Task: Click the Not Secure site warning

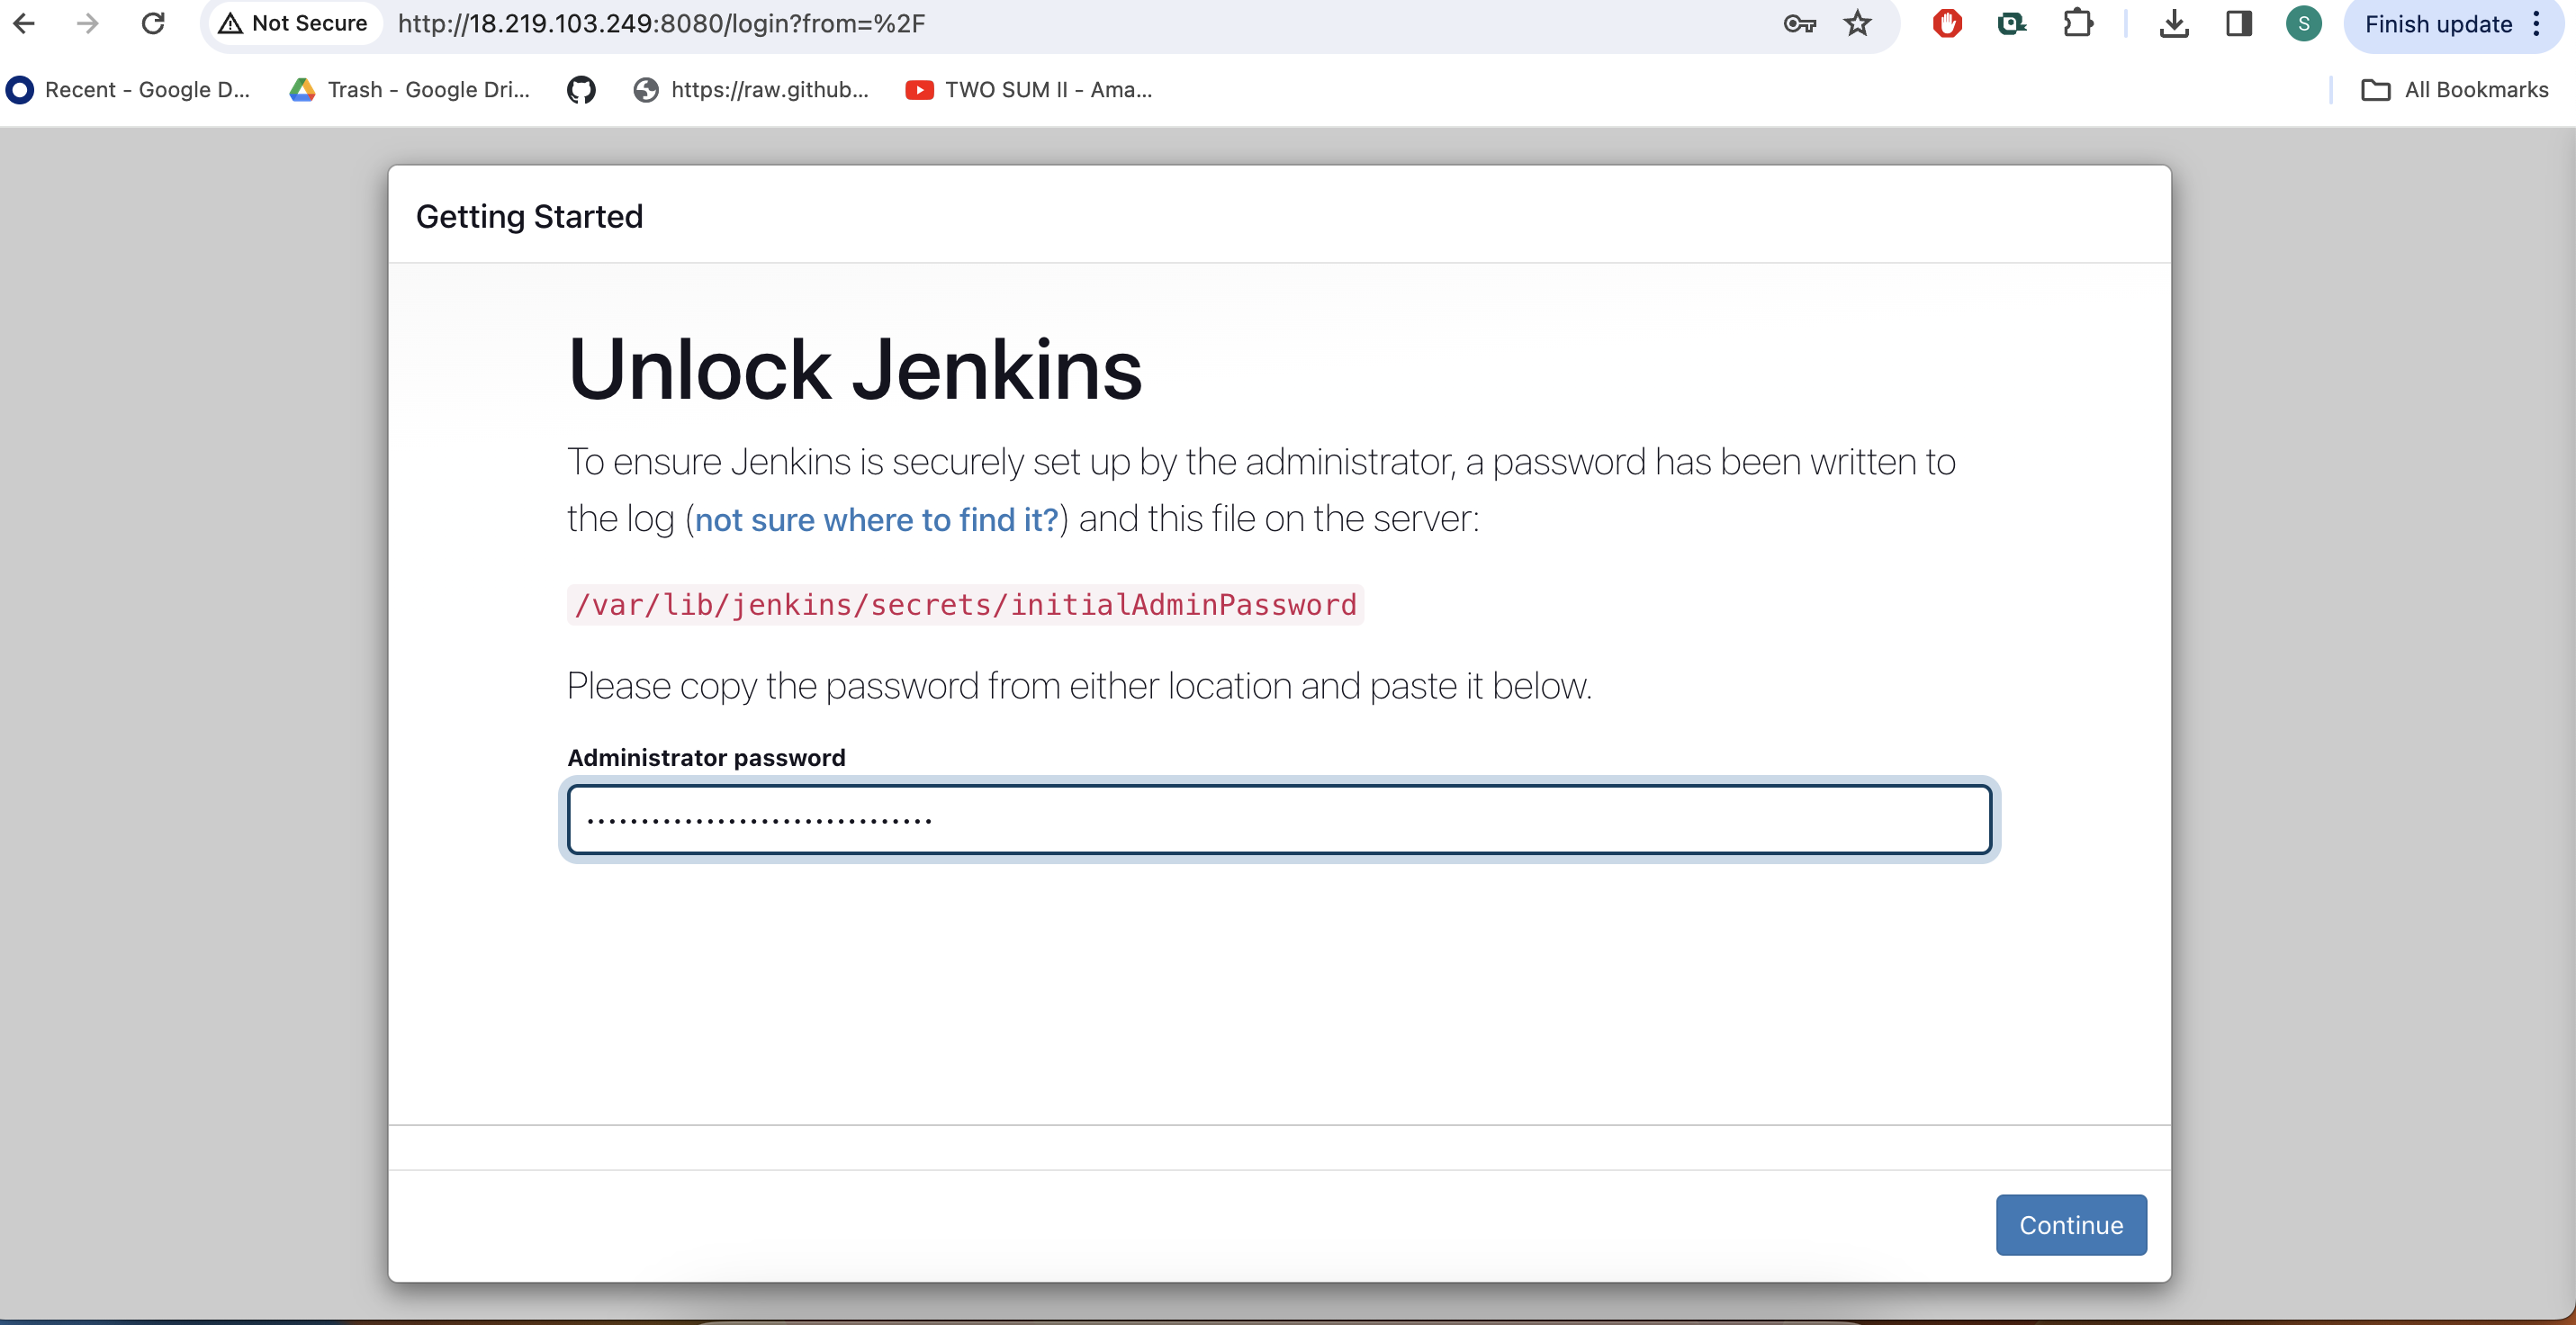Action: coord(293,23)
